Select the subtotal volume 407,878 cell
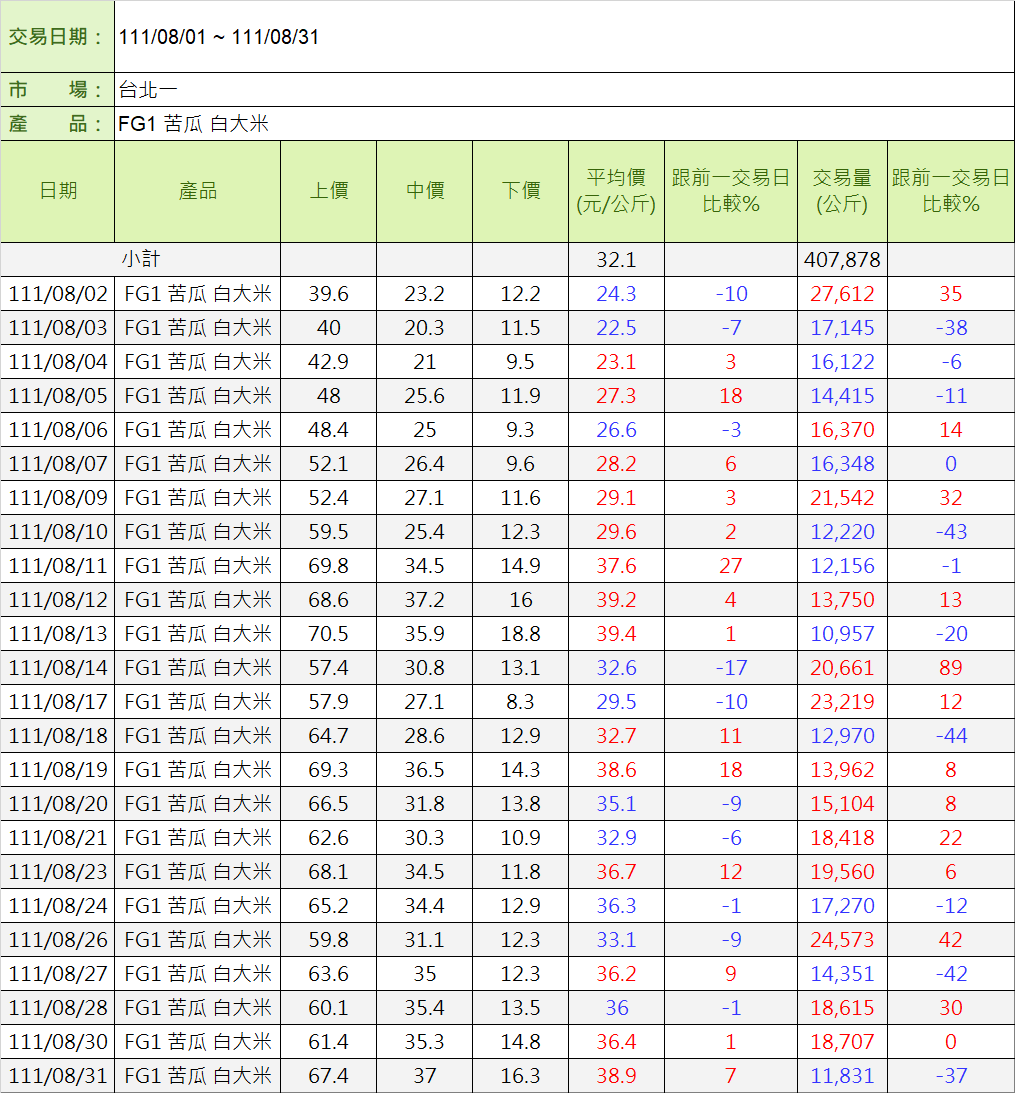Viewport: 1015px width, 1093px height. [842, 260]
